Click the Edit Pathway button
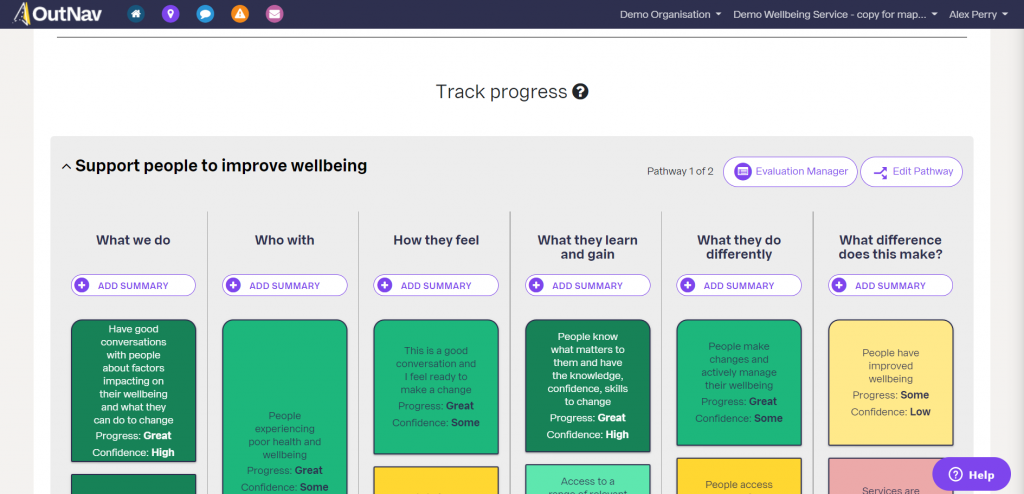 912,172
